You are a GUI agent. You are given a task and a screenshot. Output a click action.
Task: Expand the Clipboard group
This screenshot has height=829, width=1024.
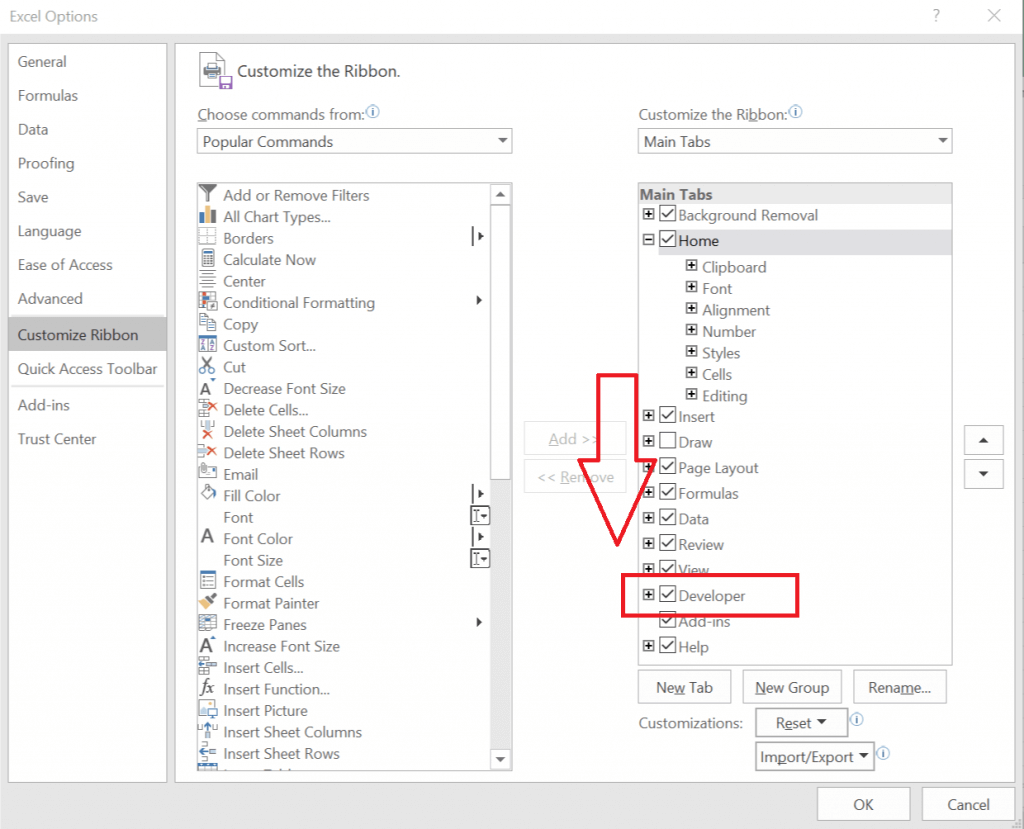[x=692, y=265]
